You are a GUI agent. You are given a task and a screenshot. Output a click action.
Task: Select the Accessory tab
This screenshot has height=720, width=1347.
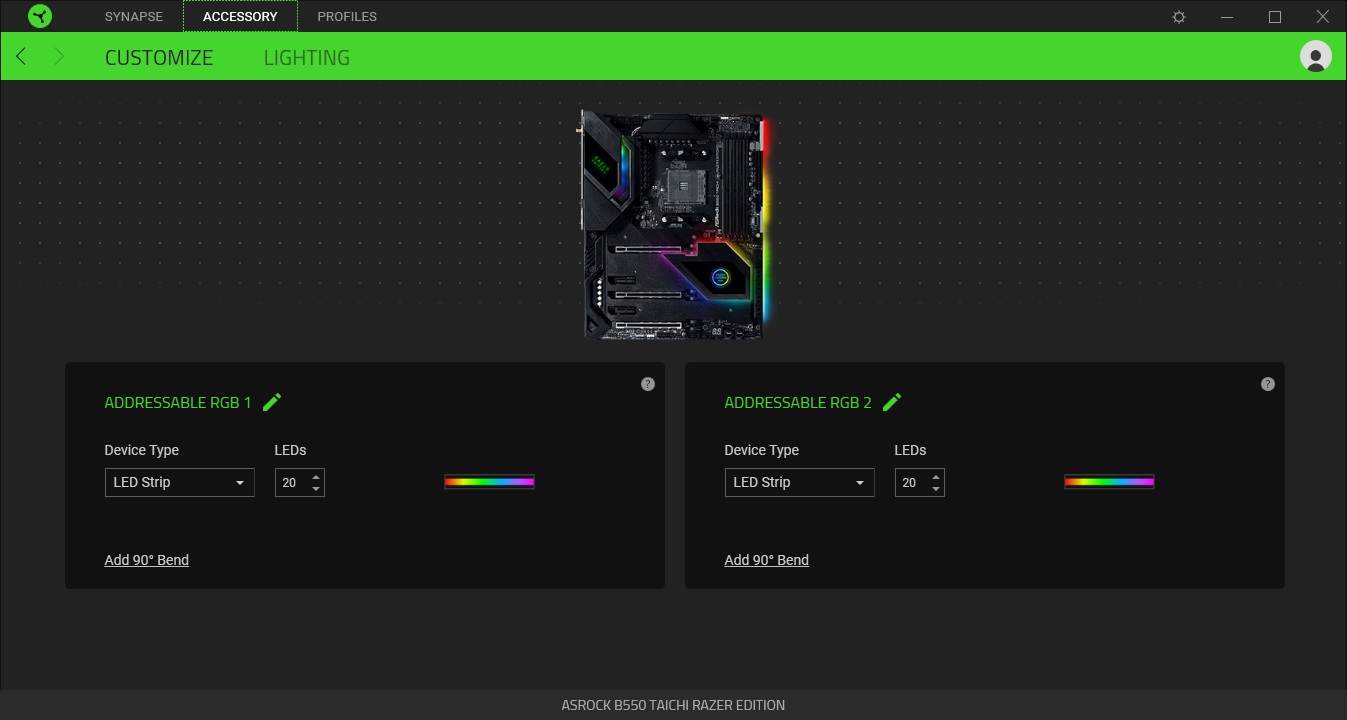240,17
